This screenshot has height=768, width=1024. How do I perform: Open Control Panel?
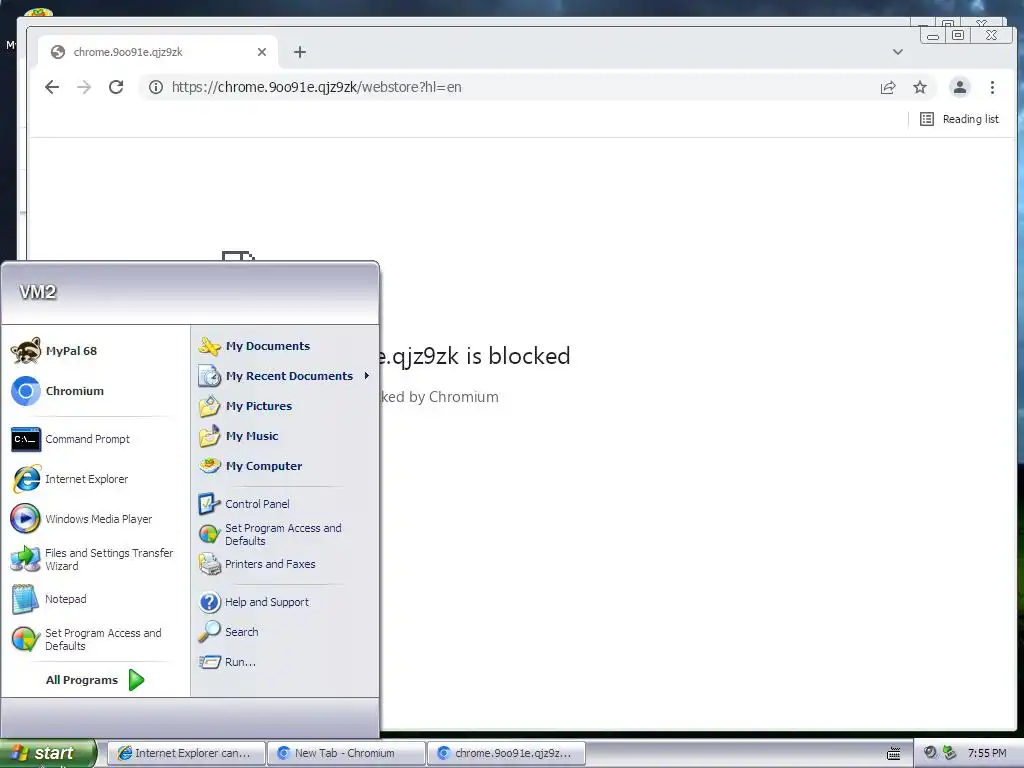pos(284,504)
